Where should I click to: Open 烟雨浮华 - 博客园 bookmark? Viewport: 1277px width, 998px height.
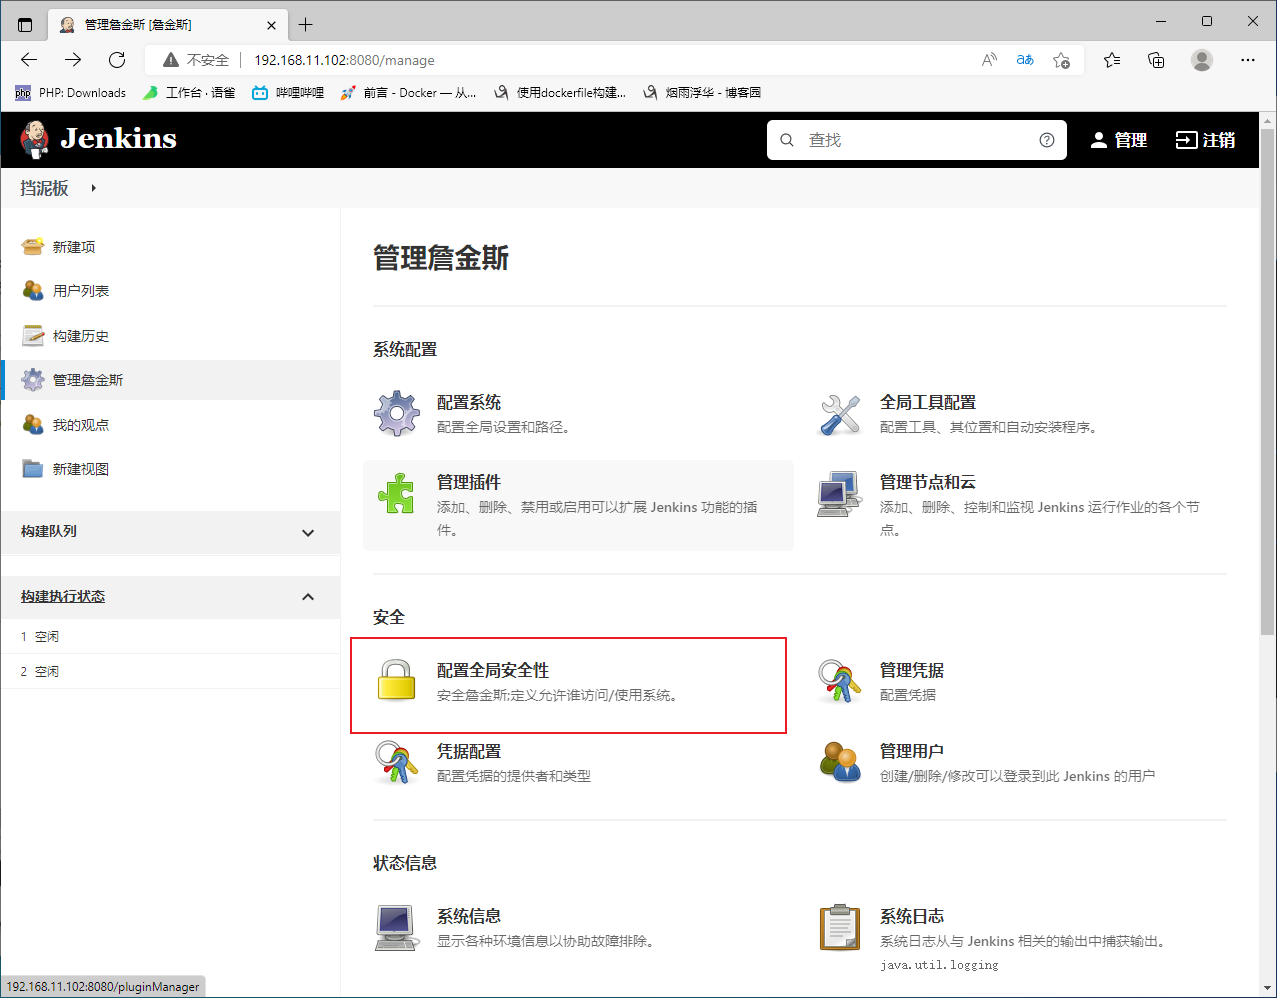tap(702, 92)
